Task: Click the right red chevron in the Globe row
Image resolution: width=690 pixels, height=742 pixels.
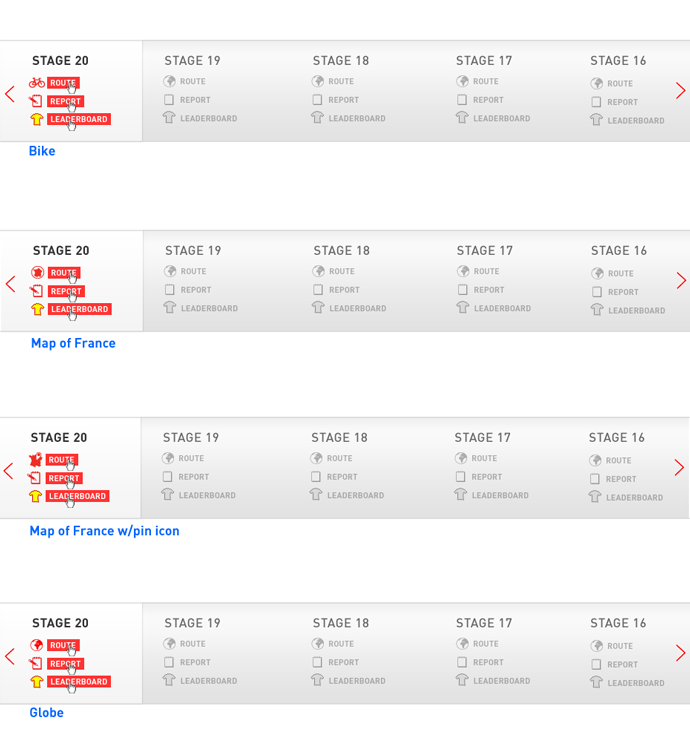Action: tap(681, 653)
